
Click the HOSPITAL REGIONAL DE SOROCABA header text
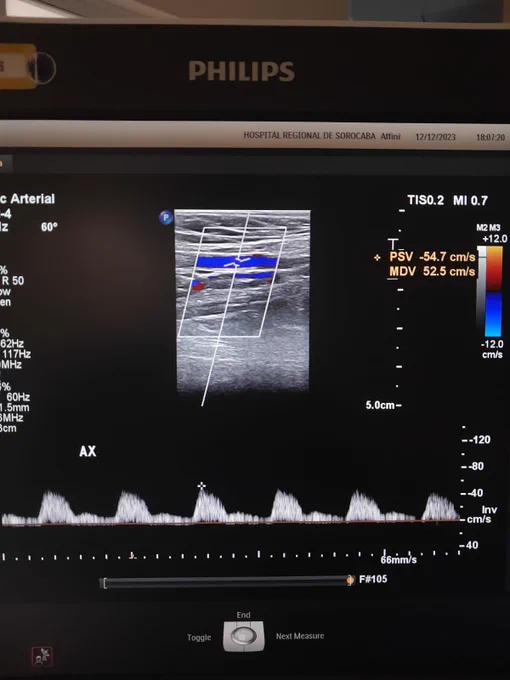pos(309,135)
